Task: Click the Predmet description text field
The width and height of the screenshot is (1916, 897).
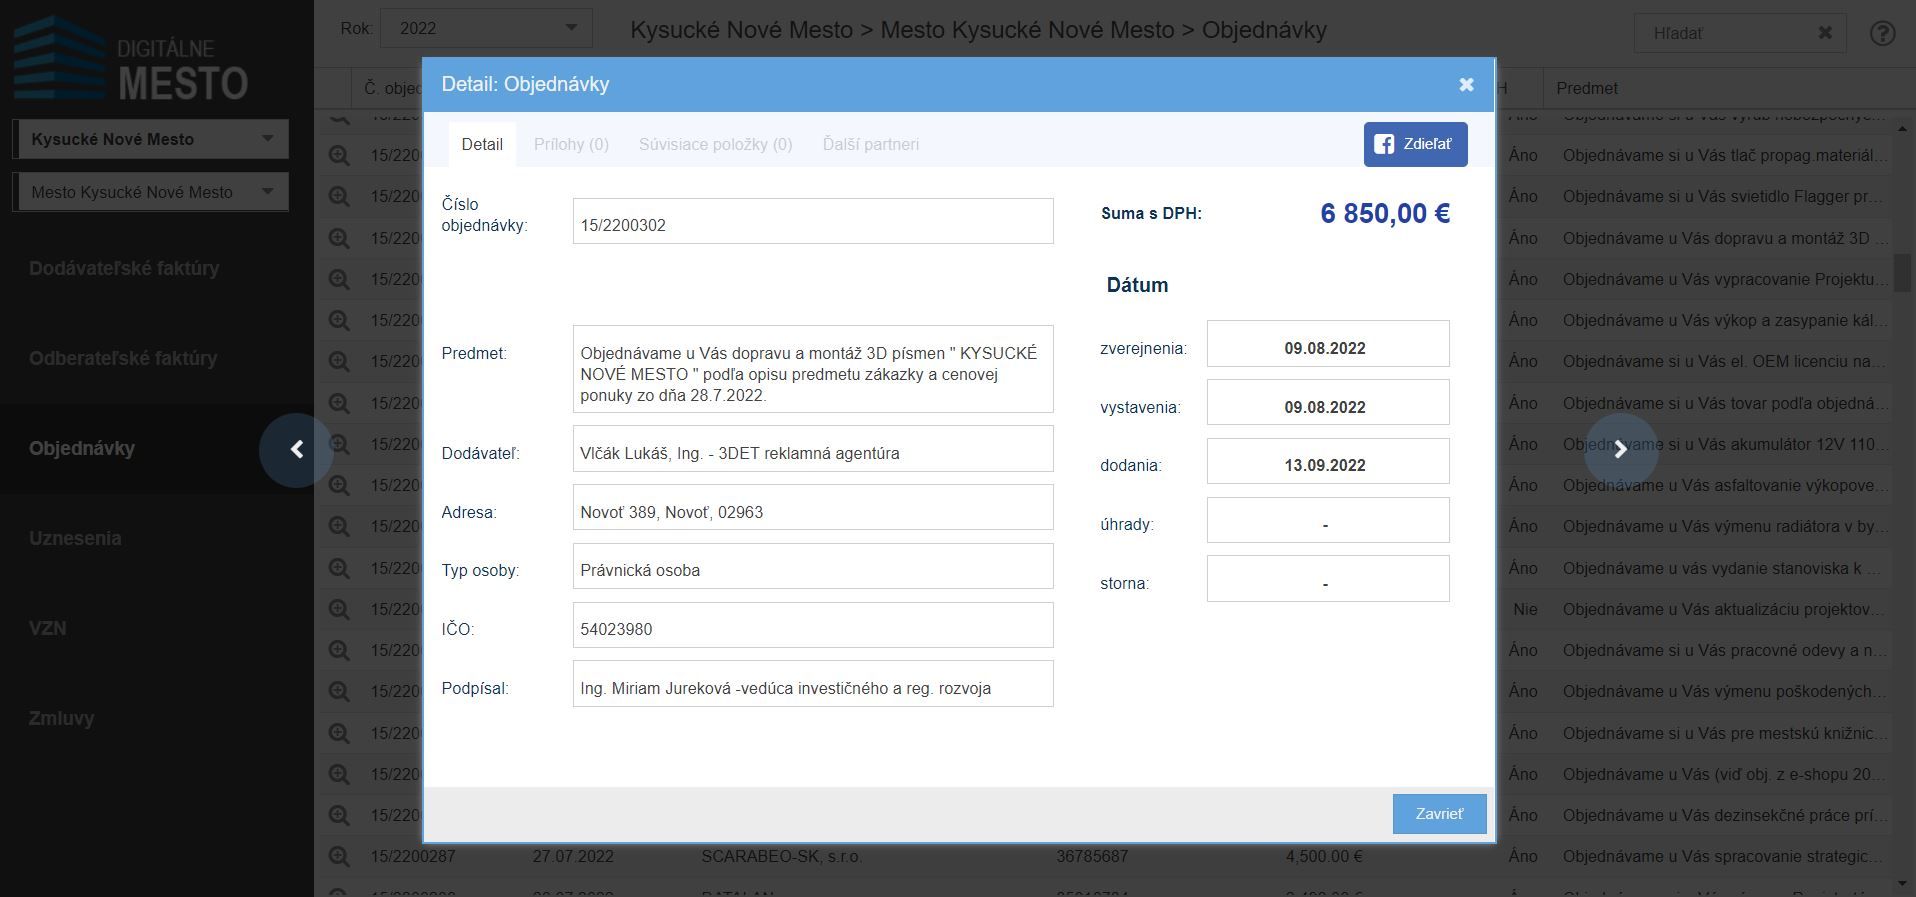Action: [x=813, y=369]
